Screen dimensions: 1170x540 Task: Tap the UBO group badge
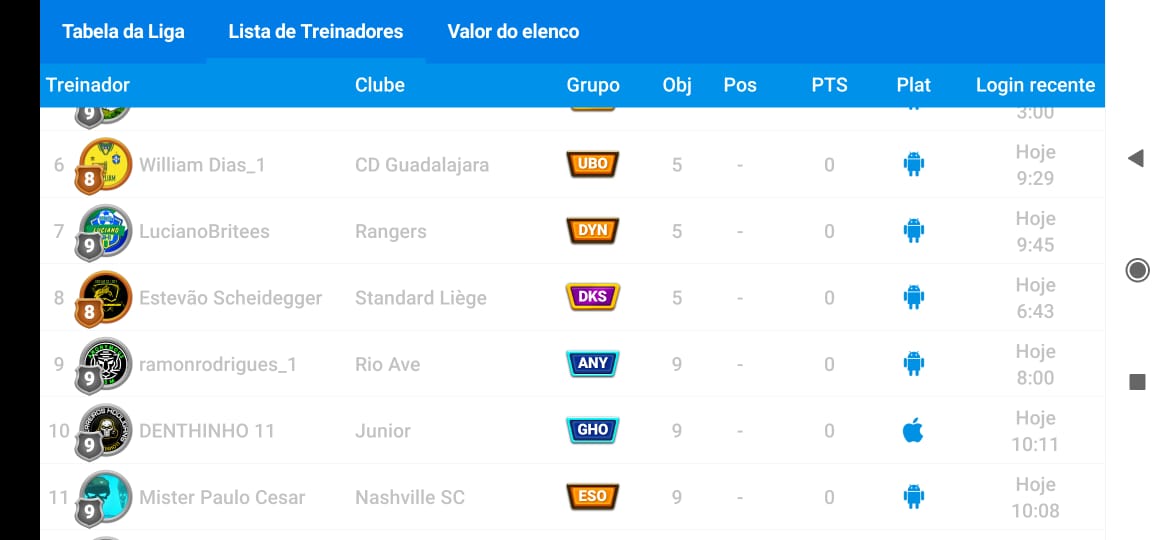click(593, 164)
